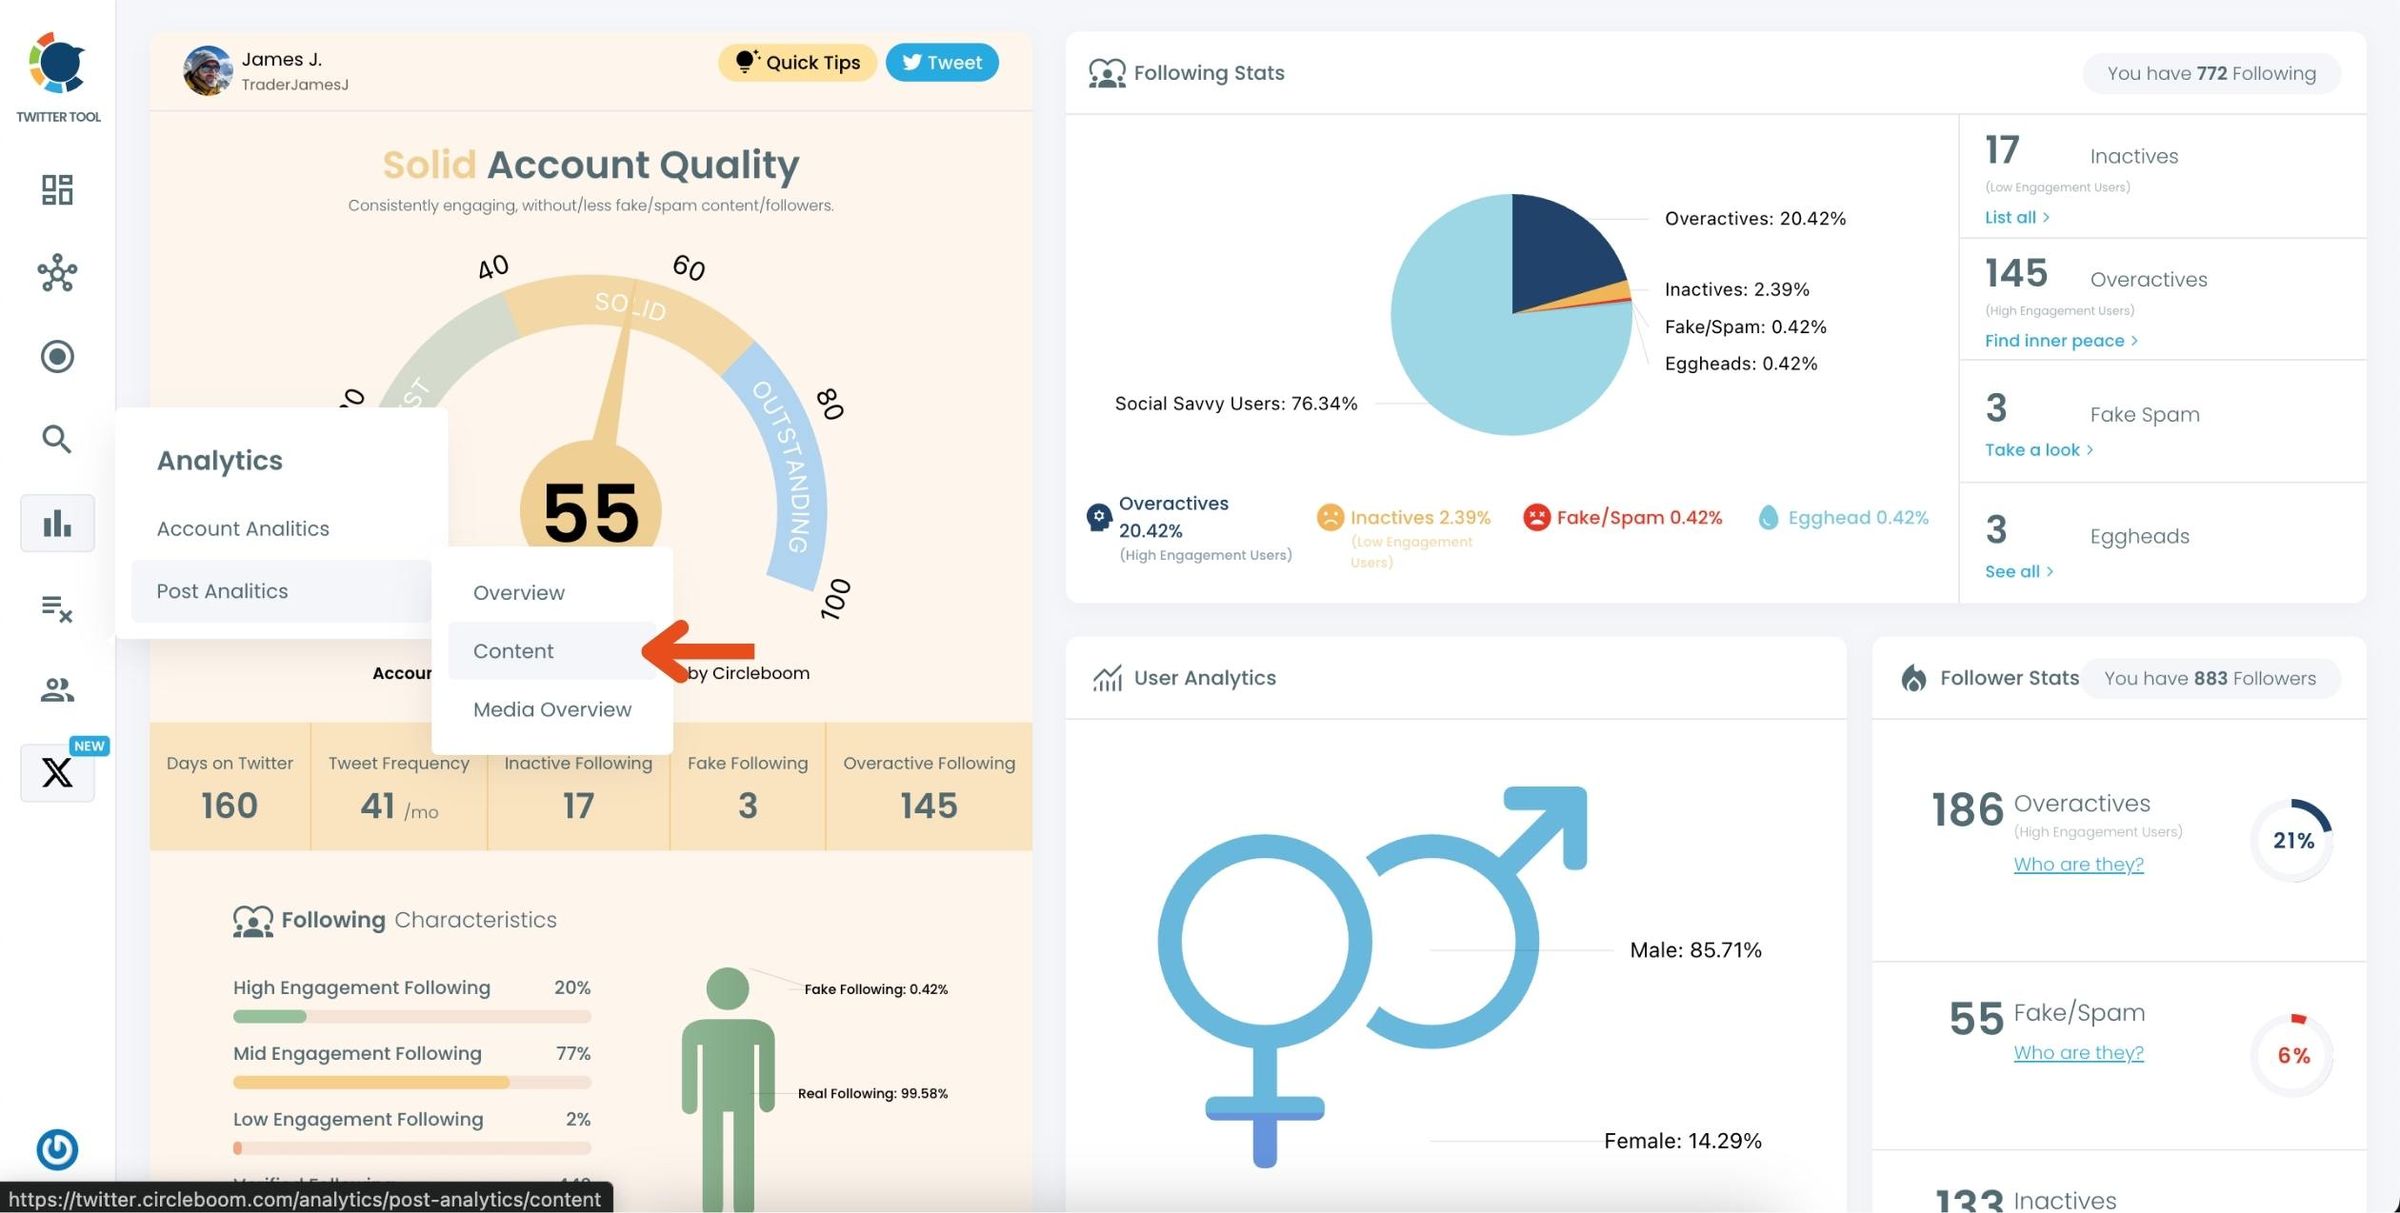This screenshot has height=1213, width=2400.
Task: Click the target circle sidebar icon
Action: click(x=57, y=356)
